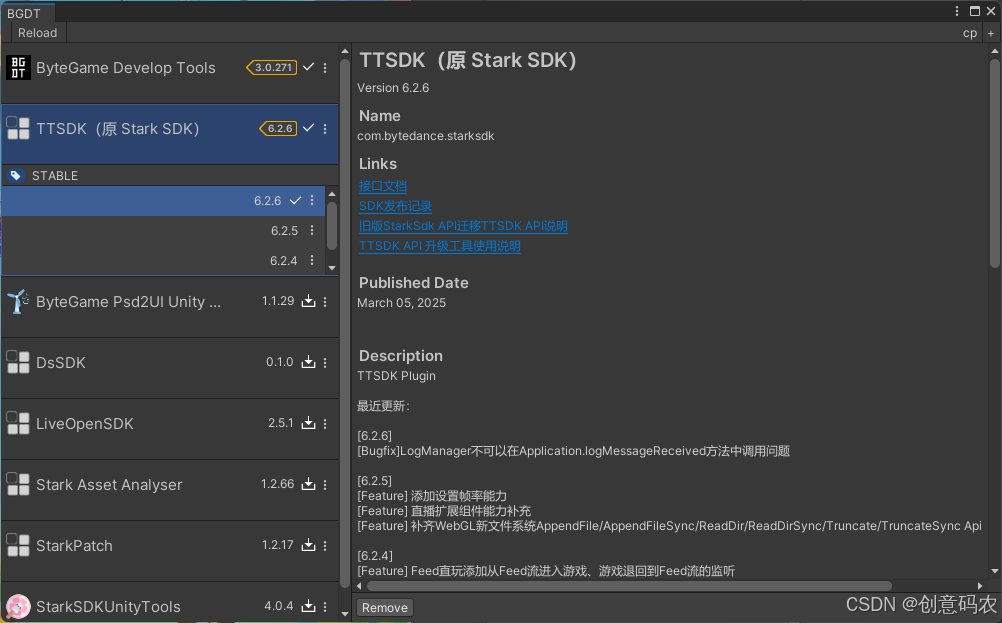
Task: Click the DsSDK package grid icon
Action: click(18, 362)
